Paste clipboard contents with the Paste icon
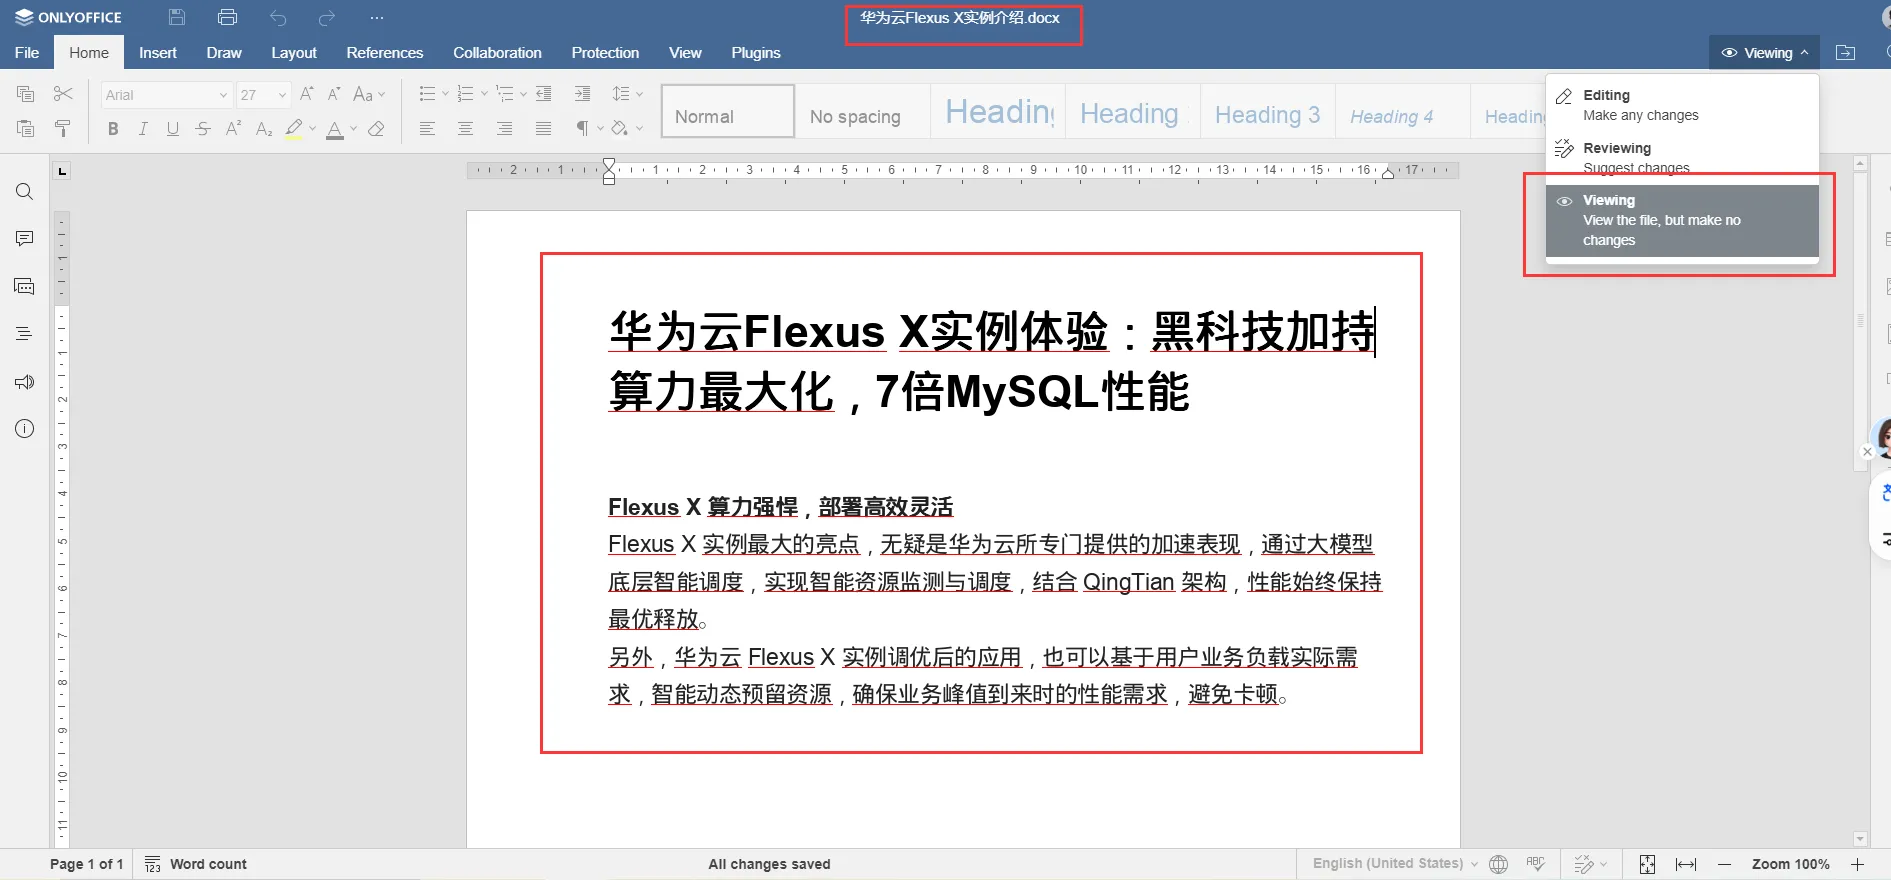The width and height of the screenshot is (1891, 880). (26, 128)
